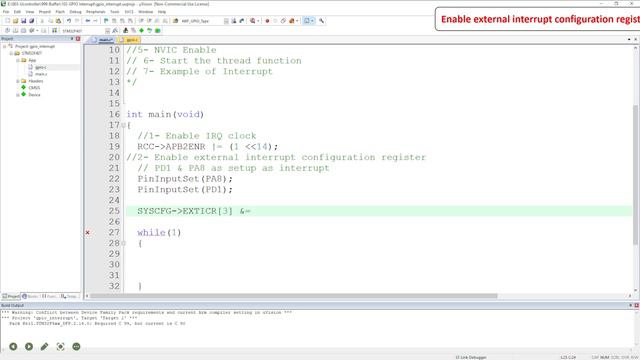Click the green back arrow overlay button
This screenshot has width=640, height=360.
point(13,347)
